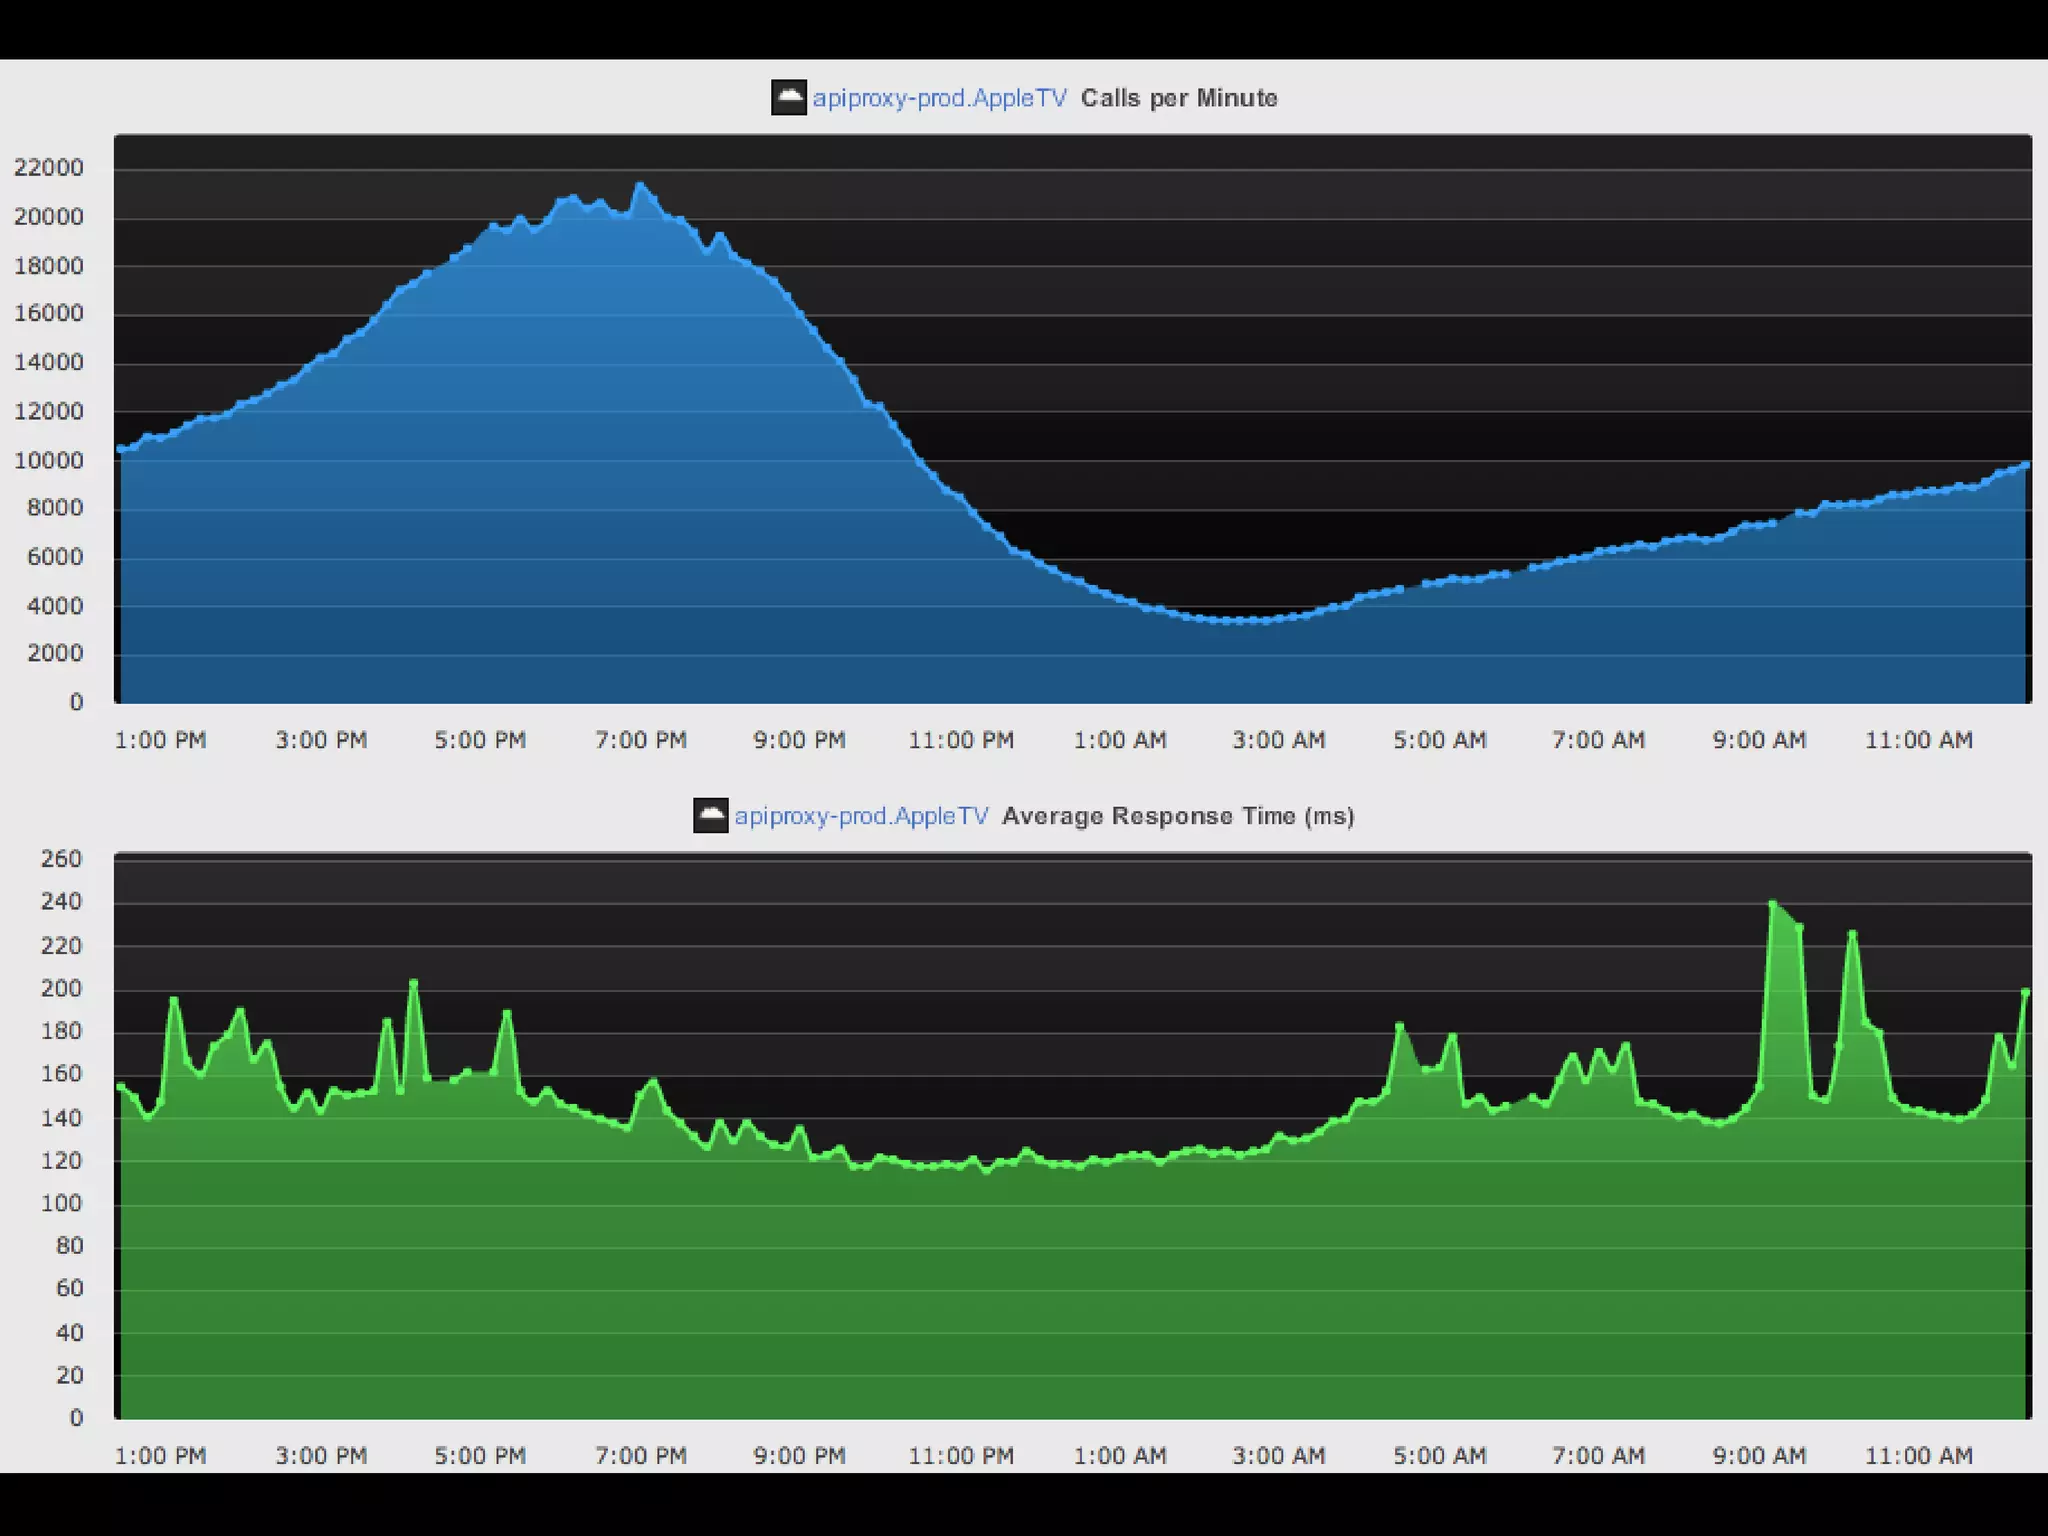The height and width of the screenshot is (1536, 2048).
Task: Click 9:00 AM label under the green chart
Action: 1759,1455
